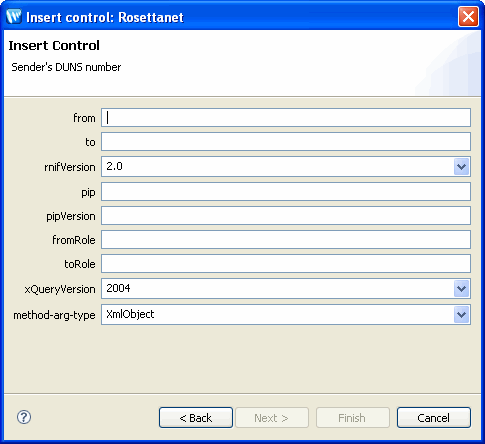485x444 pixels.
Task: Focus the fromRole field
Action: coord(286,240)
